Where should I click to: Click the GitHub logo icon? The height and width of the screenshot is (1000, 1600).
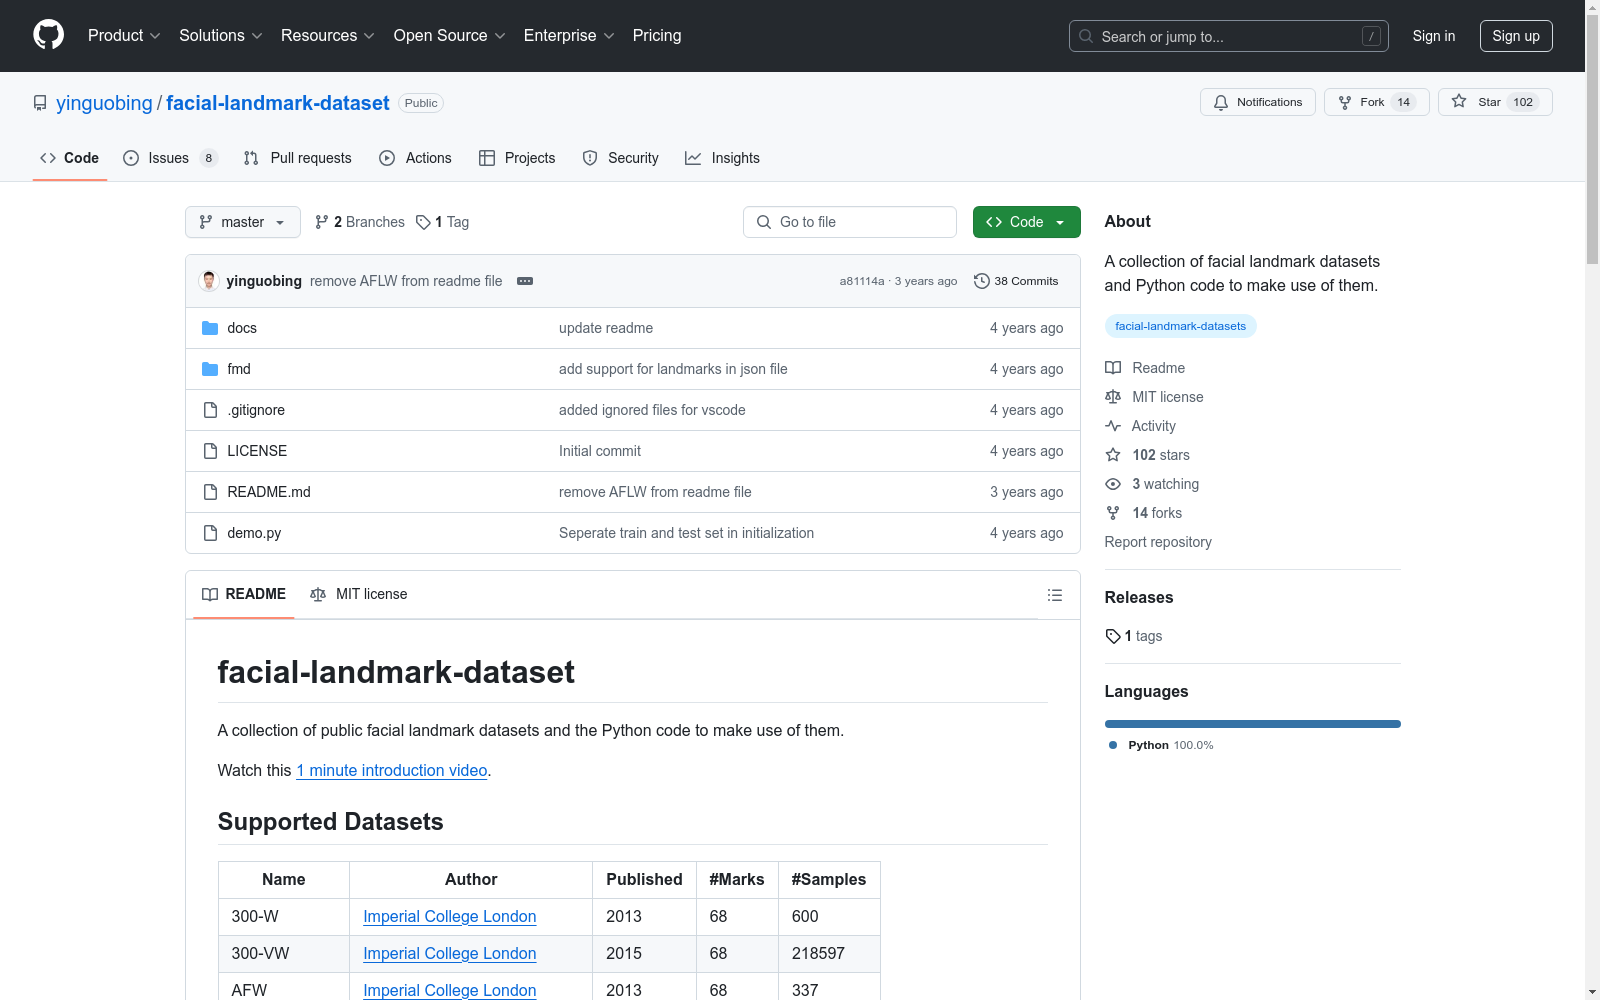point(48,35)
